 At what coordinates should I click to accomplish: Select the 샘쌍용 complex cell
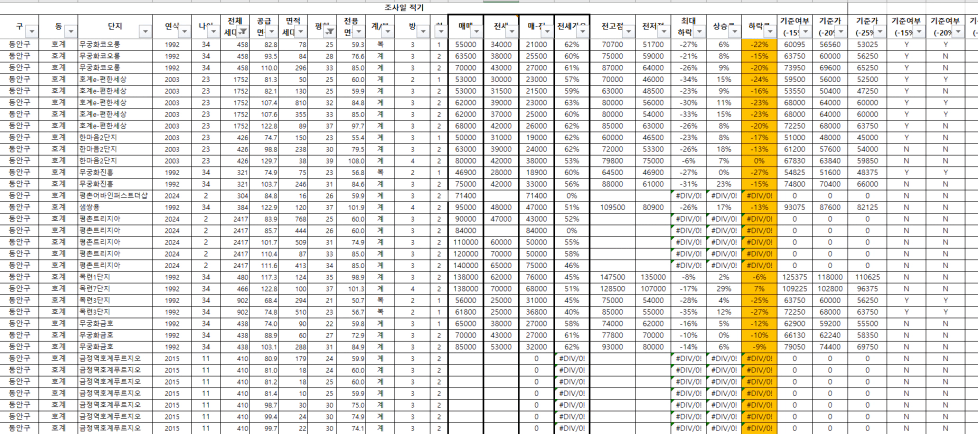click(115, 207)
